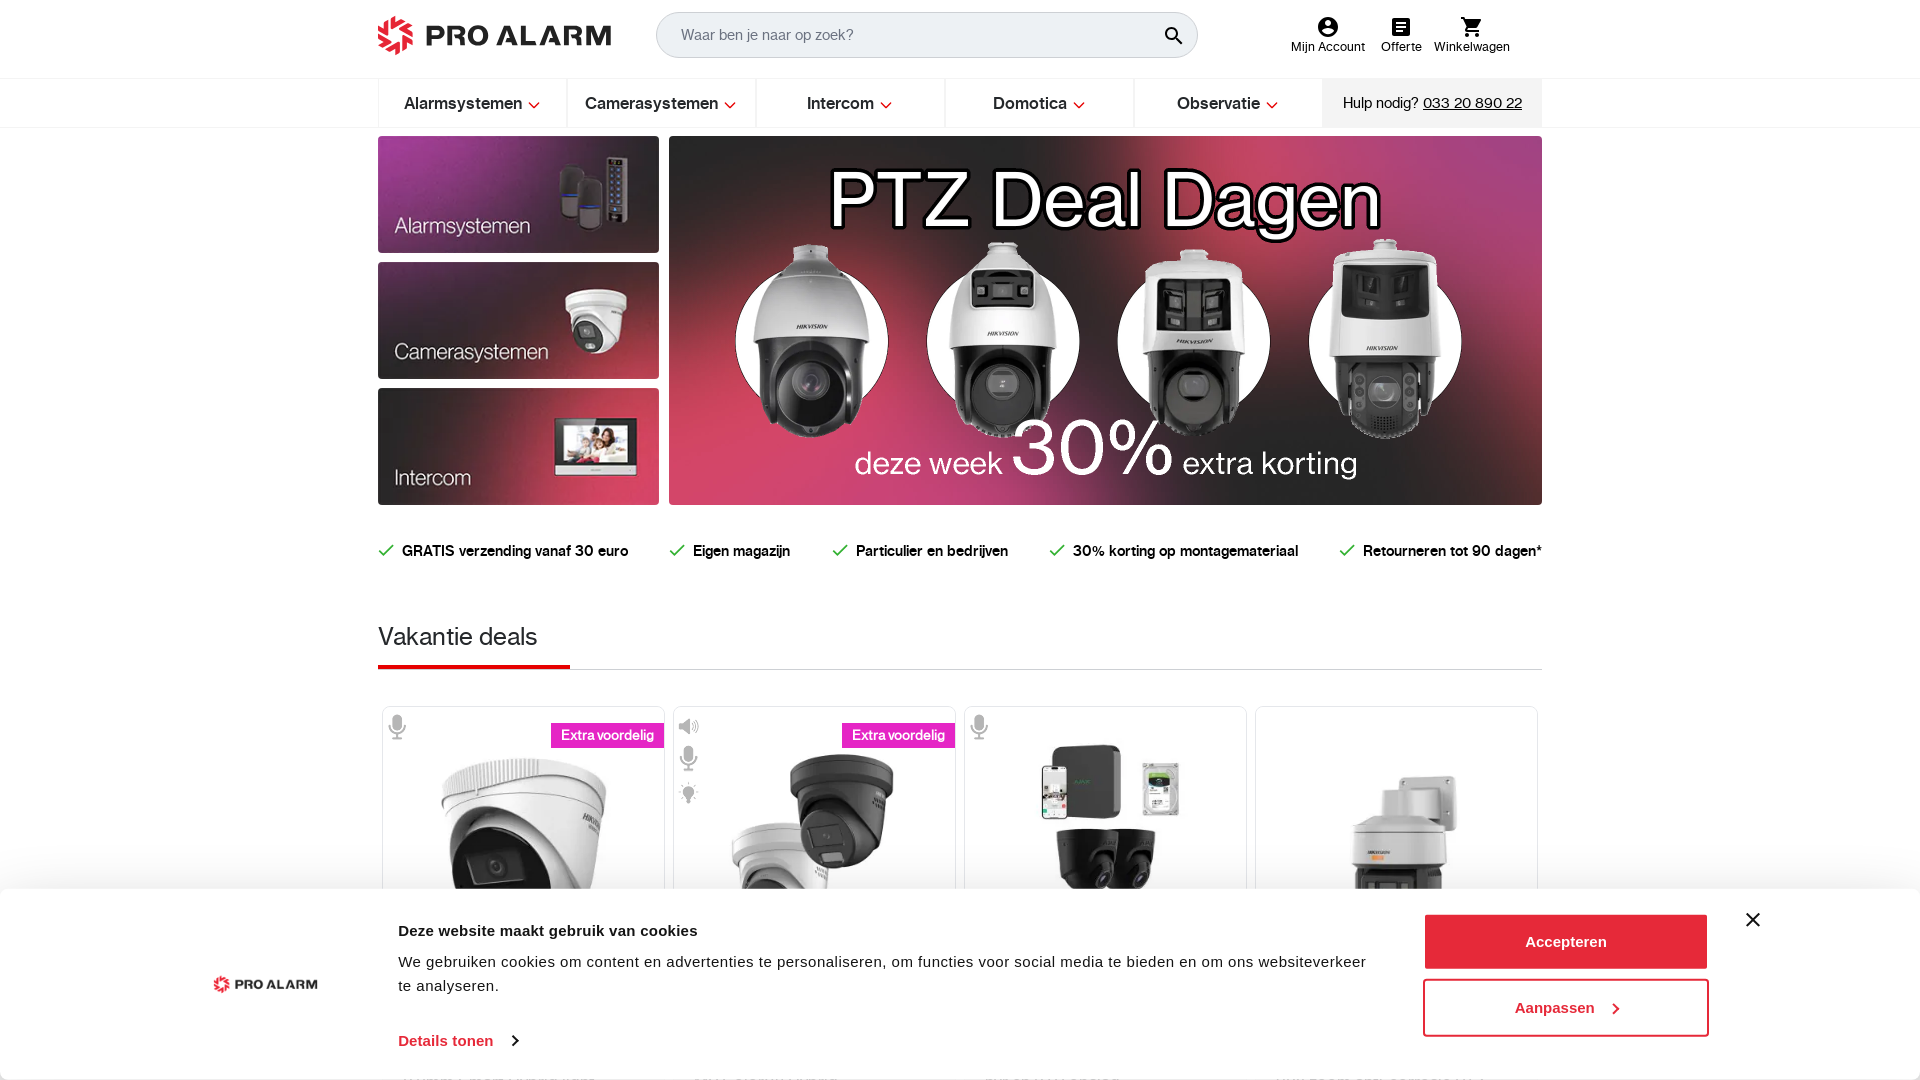Click the search magnifier icon
This screenshot has width=1920, height=1080.
1173,36
